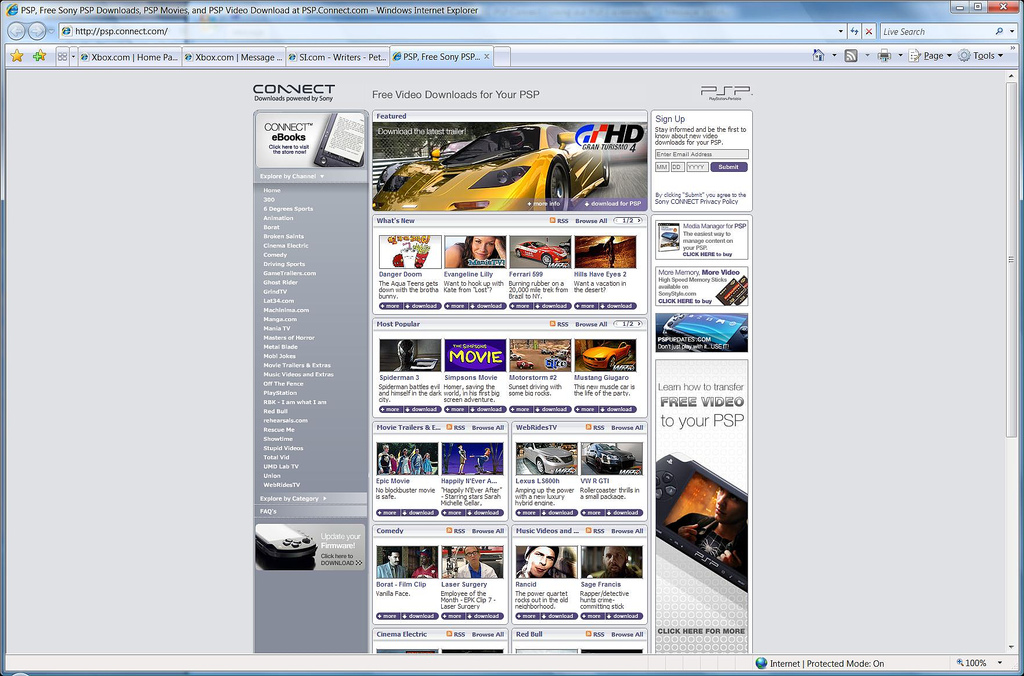Click the Submit button under Sign Up
Screen dimensions: 1024x676
pyautogui.click(x=729, y=167)
